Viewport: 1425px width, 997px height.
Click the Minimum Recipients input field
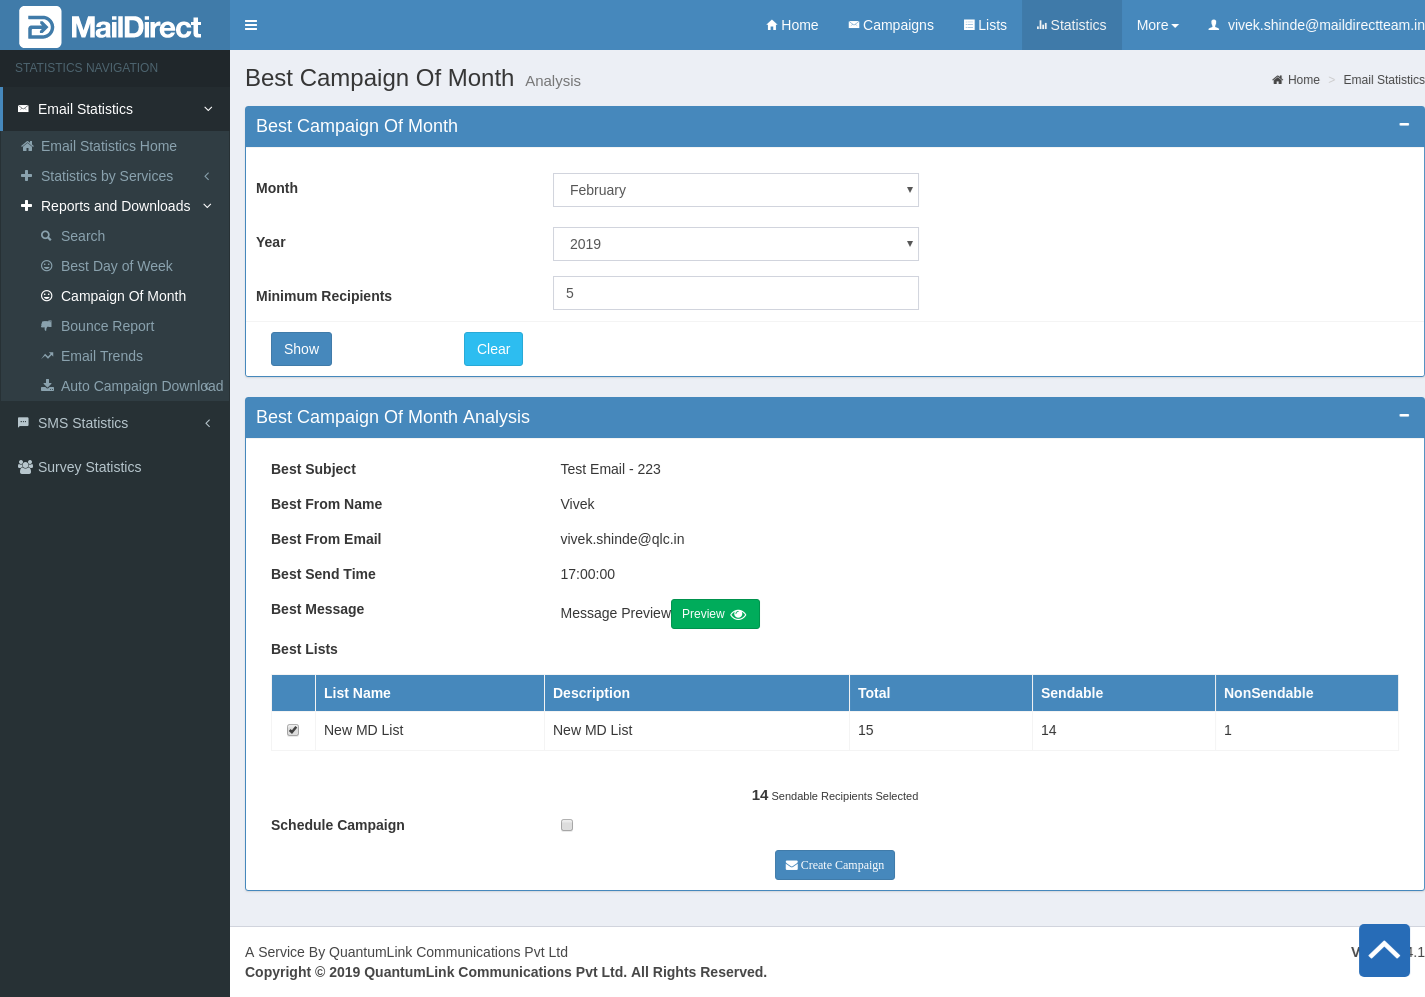(735, 293)
